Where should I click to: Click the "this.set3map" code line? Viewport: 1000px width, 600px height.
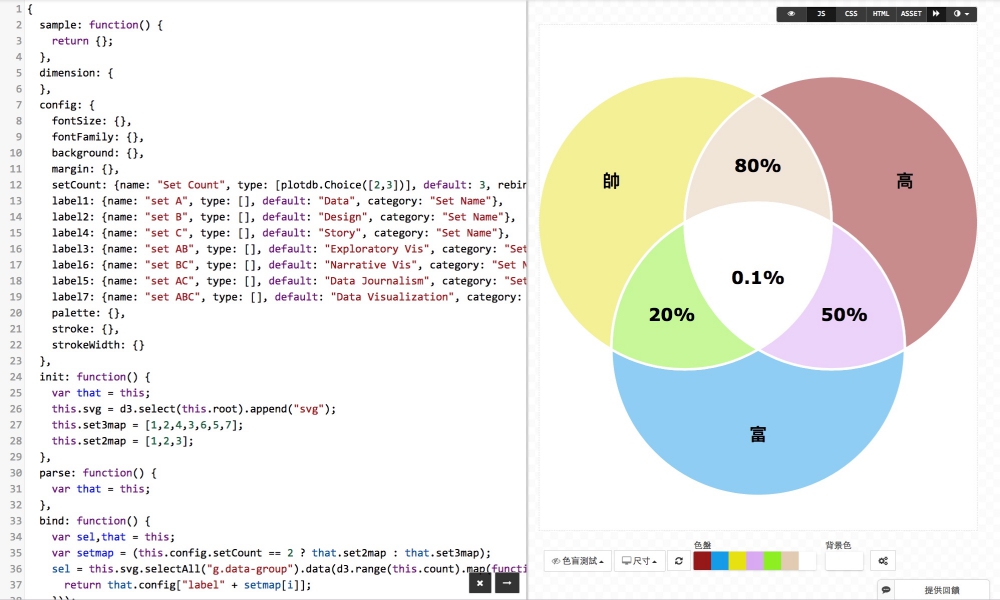coord(147,425)
